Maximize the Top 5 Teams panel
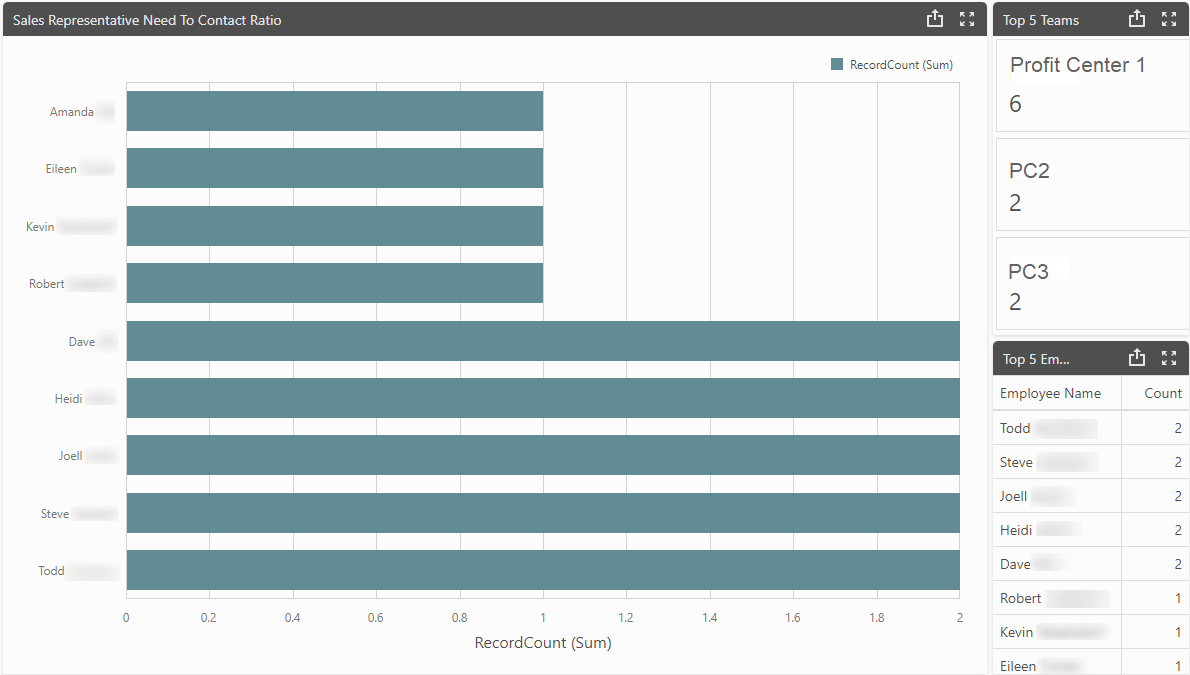The image size is (1190, 675). coord(1169,19)
